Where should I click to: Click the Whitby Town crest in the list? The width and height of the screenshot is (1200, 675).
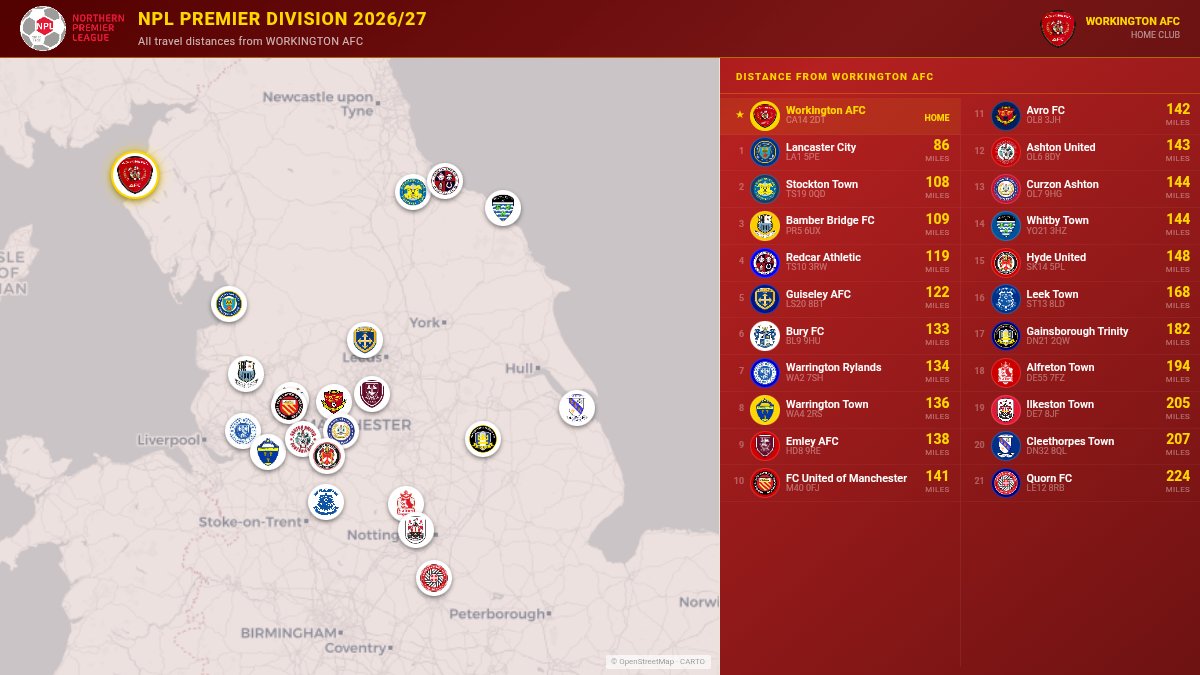coord(1006,226)
